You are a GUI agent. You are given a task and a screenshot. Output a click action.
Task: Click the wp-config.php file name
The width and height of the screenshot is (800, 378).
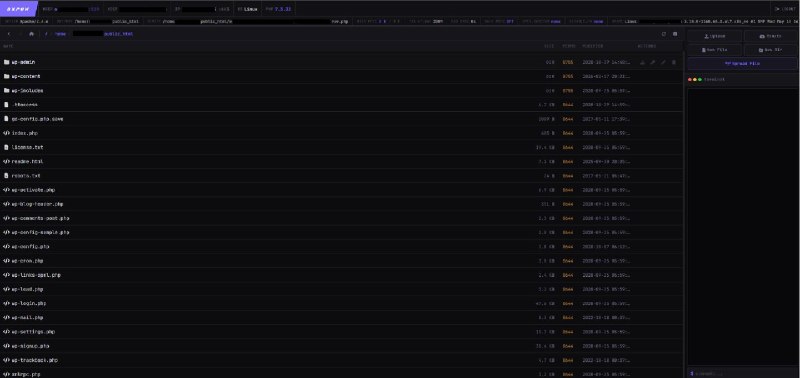coord(31,246)
